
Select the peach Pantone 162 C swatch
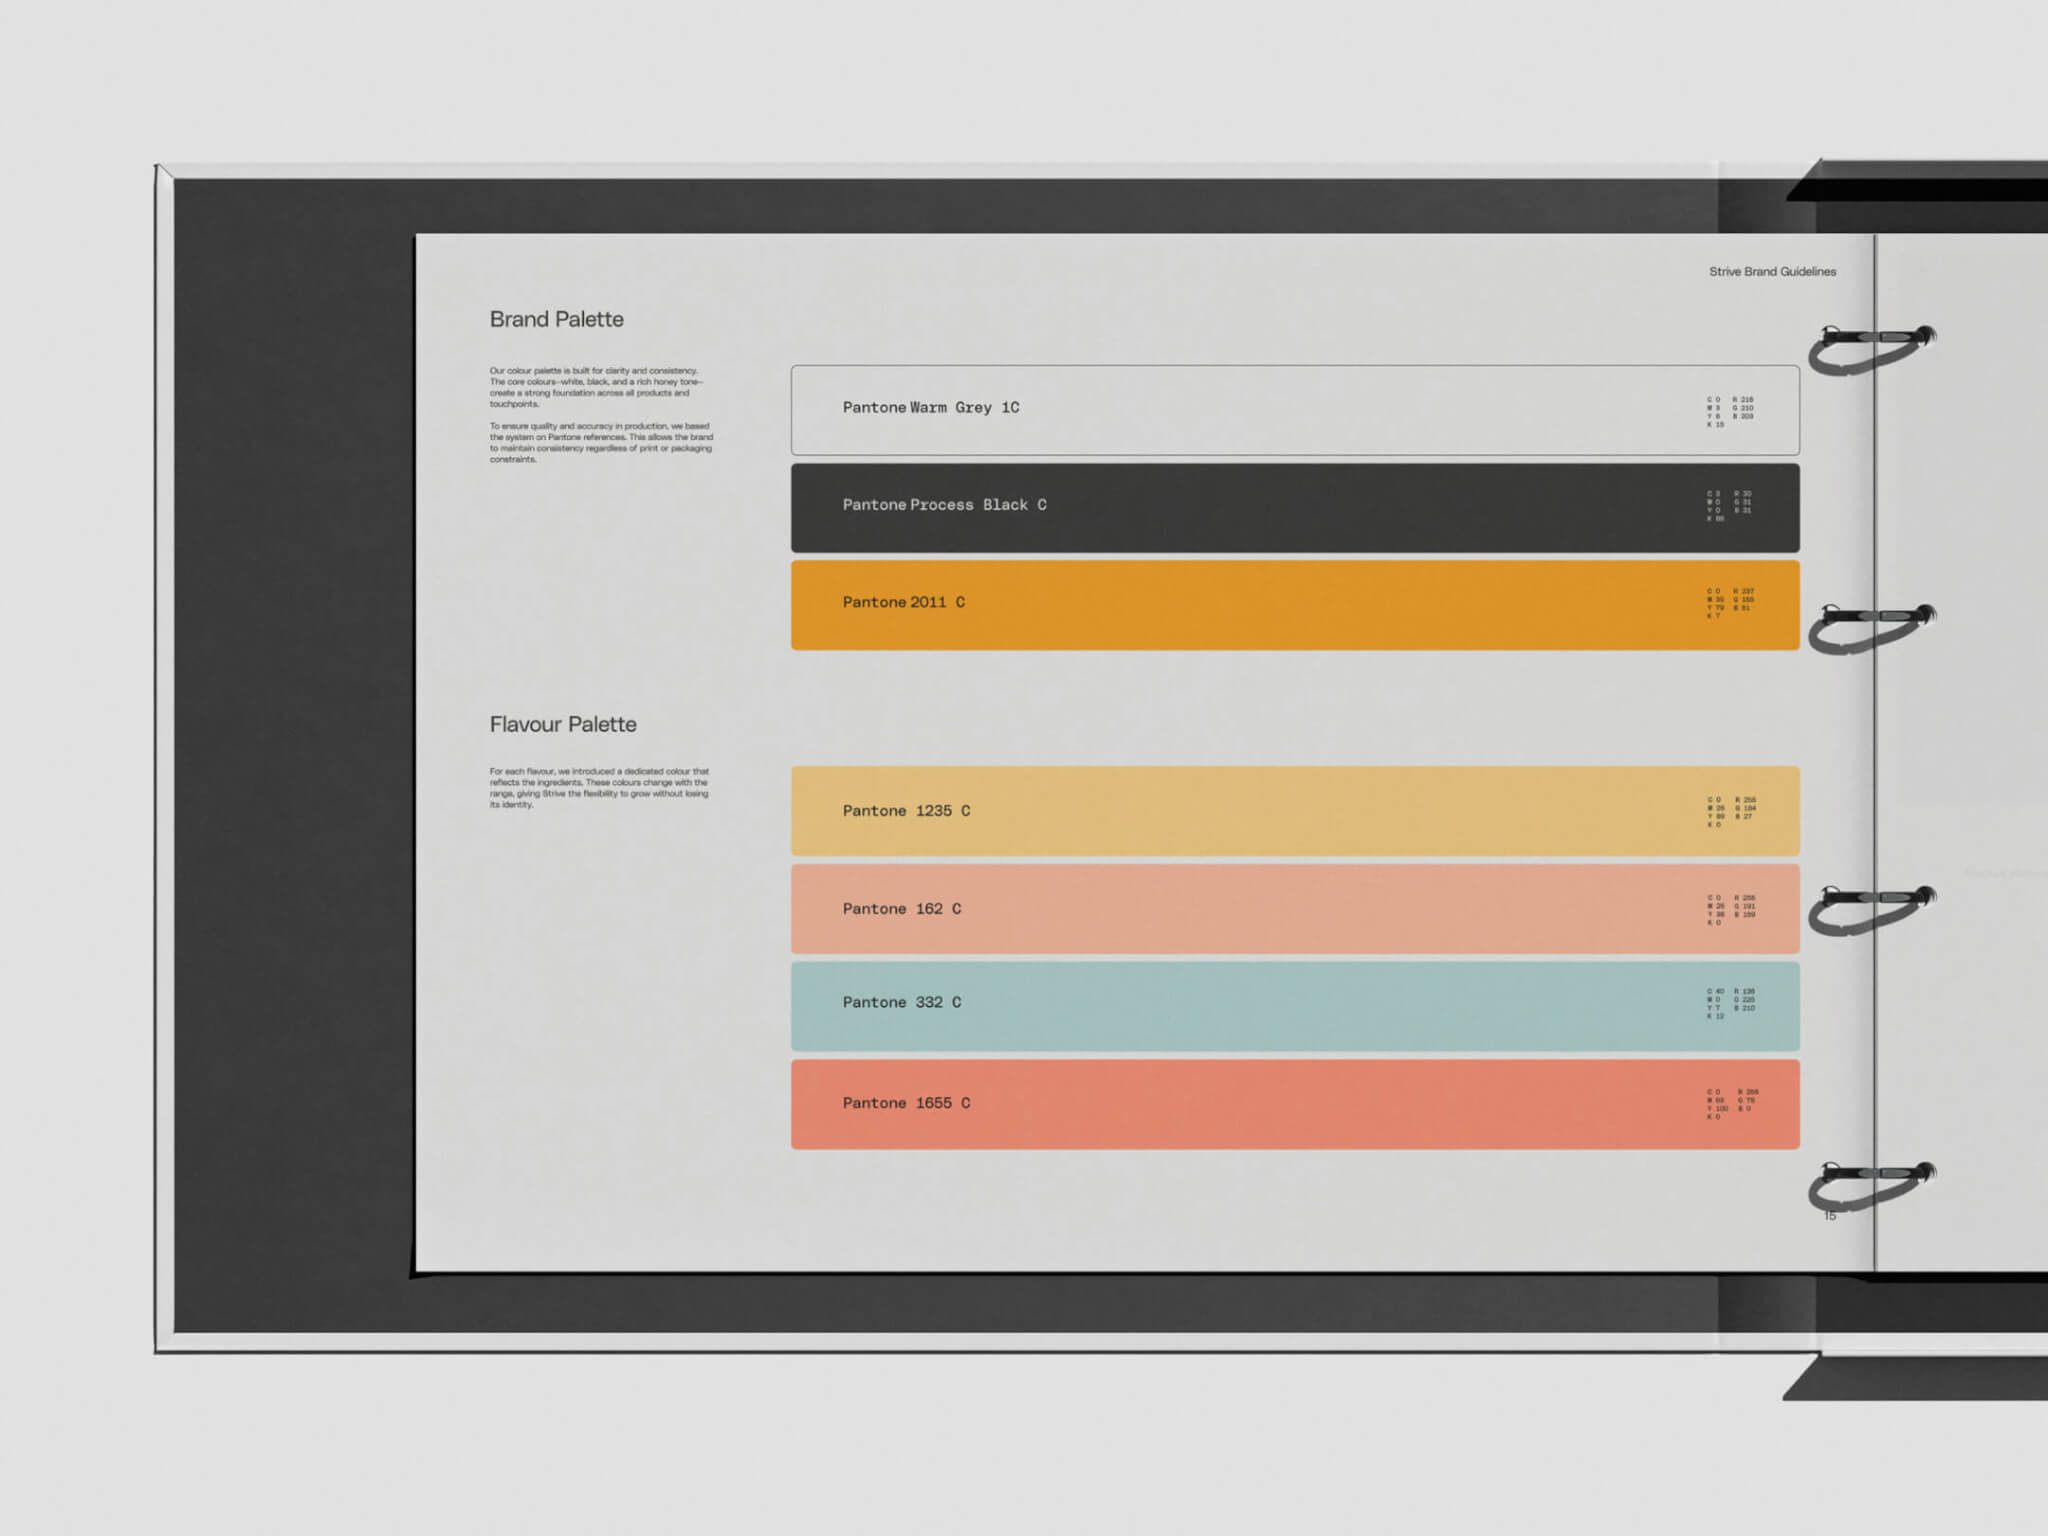1295,909
